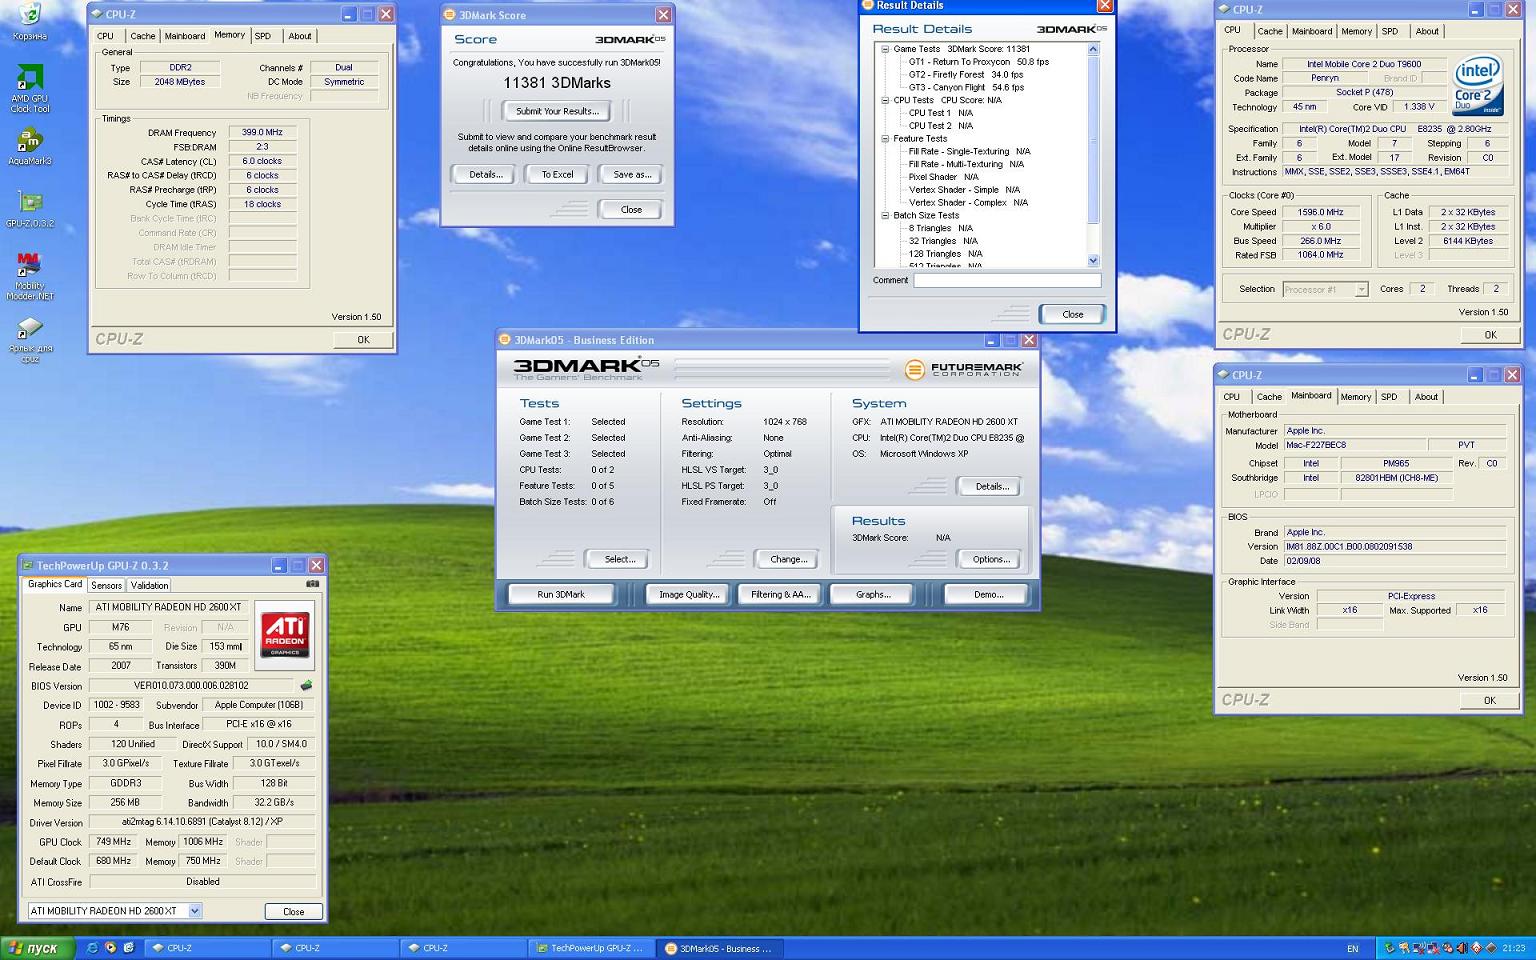Open the Recycle Bin desktop icon

click(x=29, y=20)
